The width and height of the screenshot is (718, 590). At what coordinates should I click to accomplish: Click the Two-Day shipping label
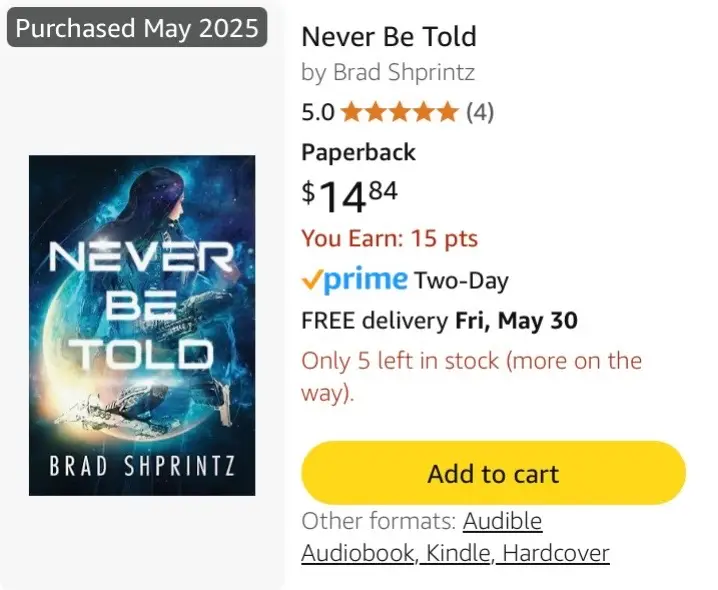click(461, 281)
